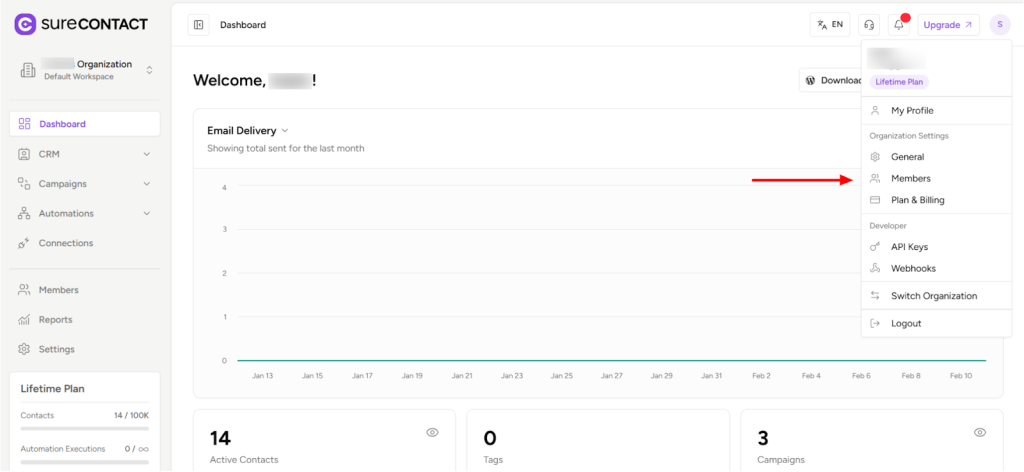Open Connections in the sidebar

(65, 243)
